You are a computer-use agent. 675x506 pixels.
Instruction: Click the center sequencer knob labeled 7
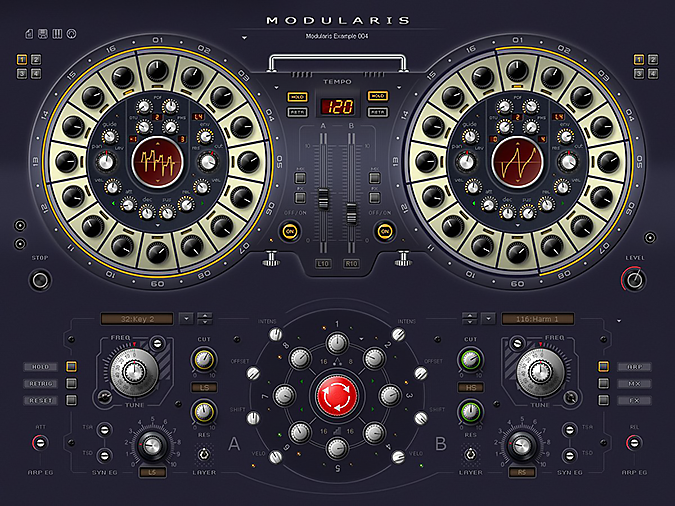(284, 396)
